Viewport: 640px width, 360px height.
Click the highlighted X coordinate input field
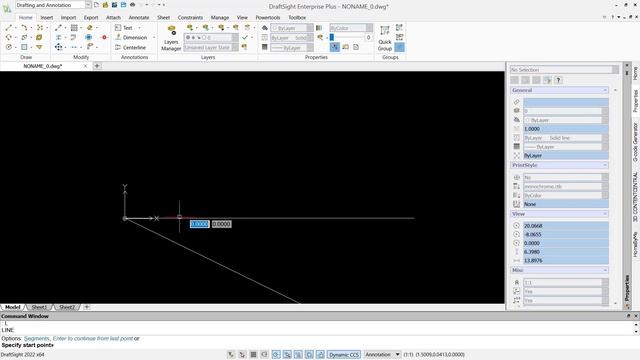point(200,224)
